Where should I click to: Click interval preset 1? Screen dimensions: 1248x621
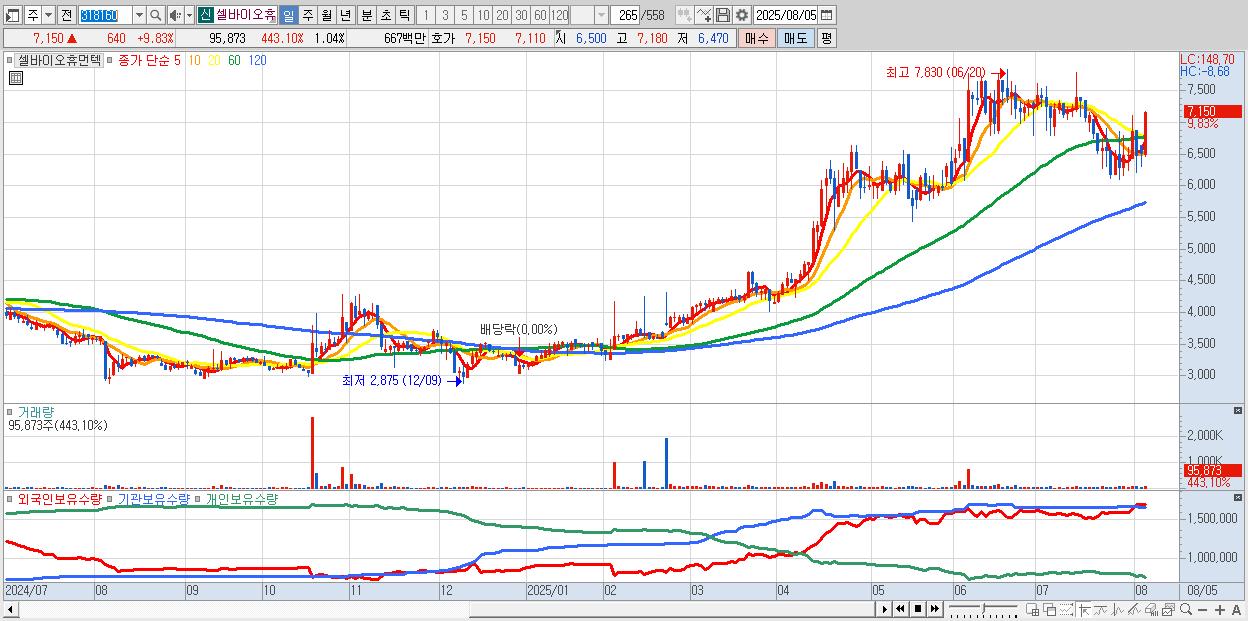pos(426,15)
